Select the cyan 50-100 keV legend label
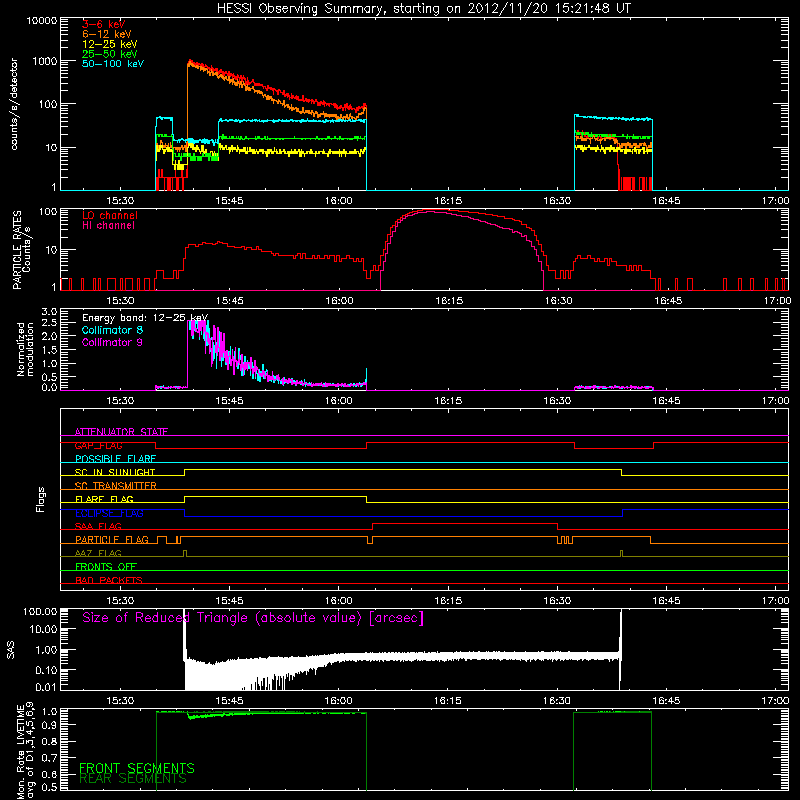800x800 pixels. tap(113, 64)
